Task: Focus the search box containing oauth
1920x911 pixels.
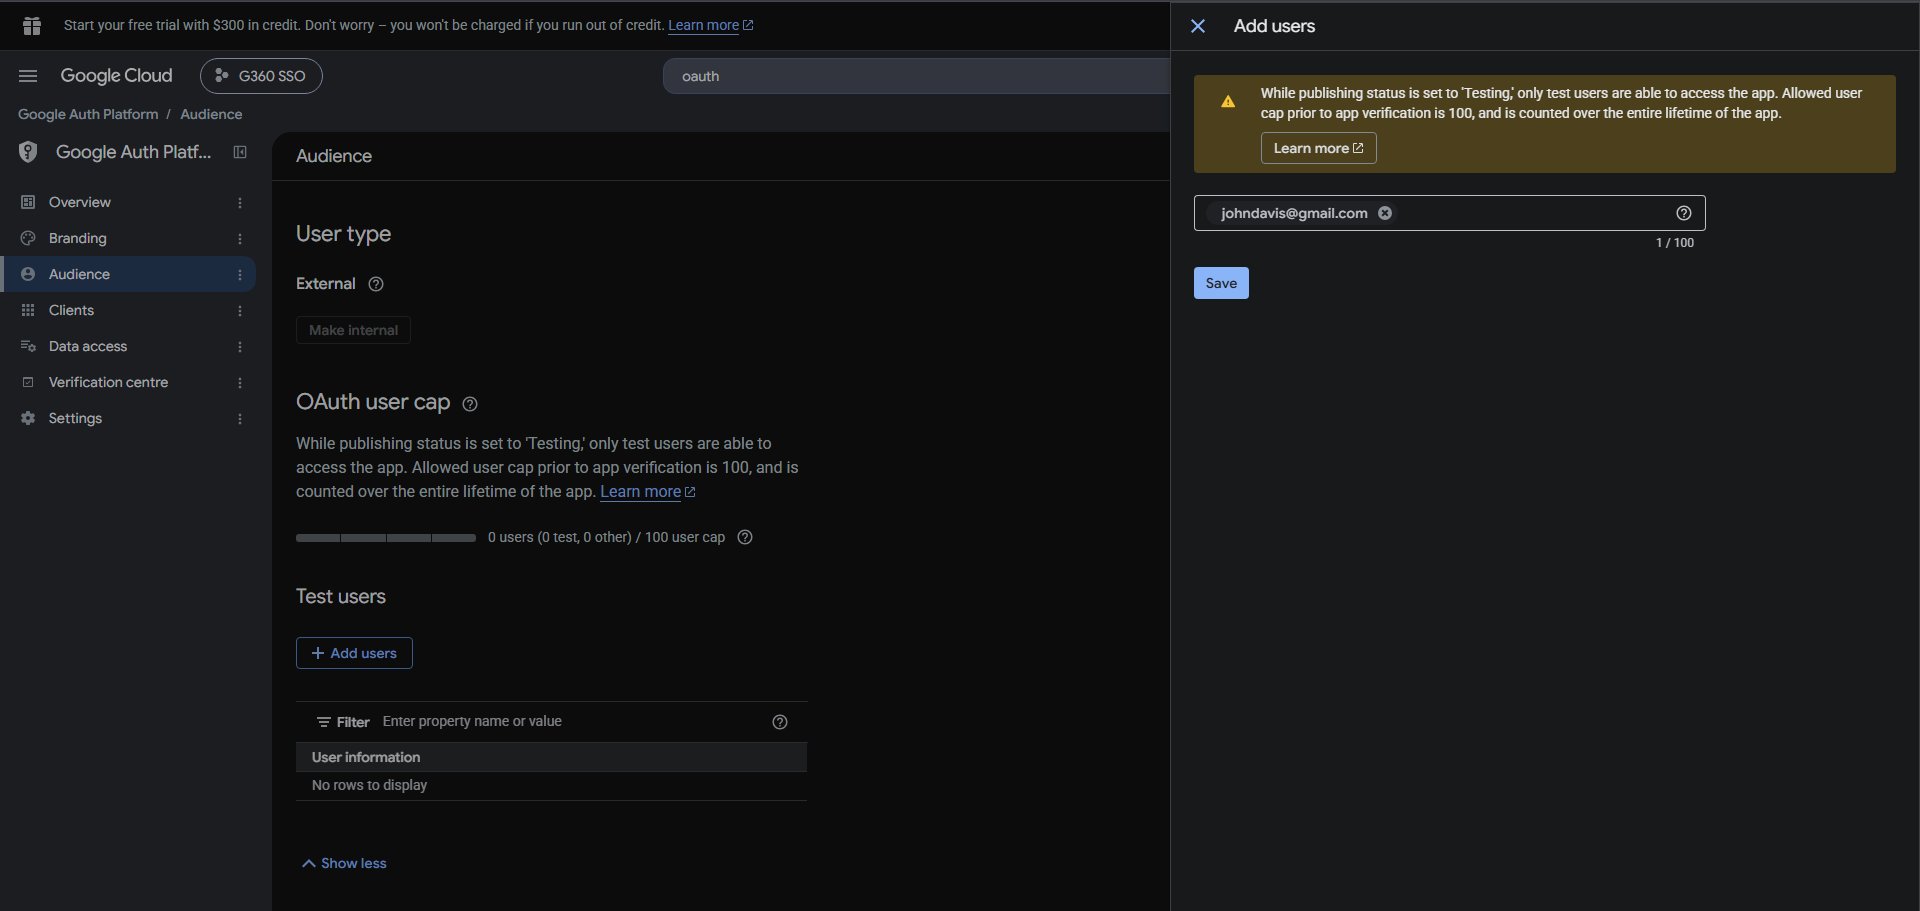Action: point(916,76)
